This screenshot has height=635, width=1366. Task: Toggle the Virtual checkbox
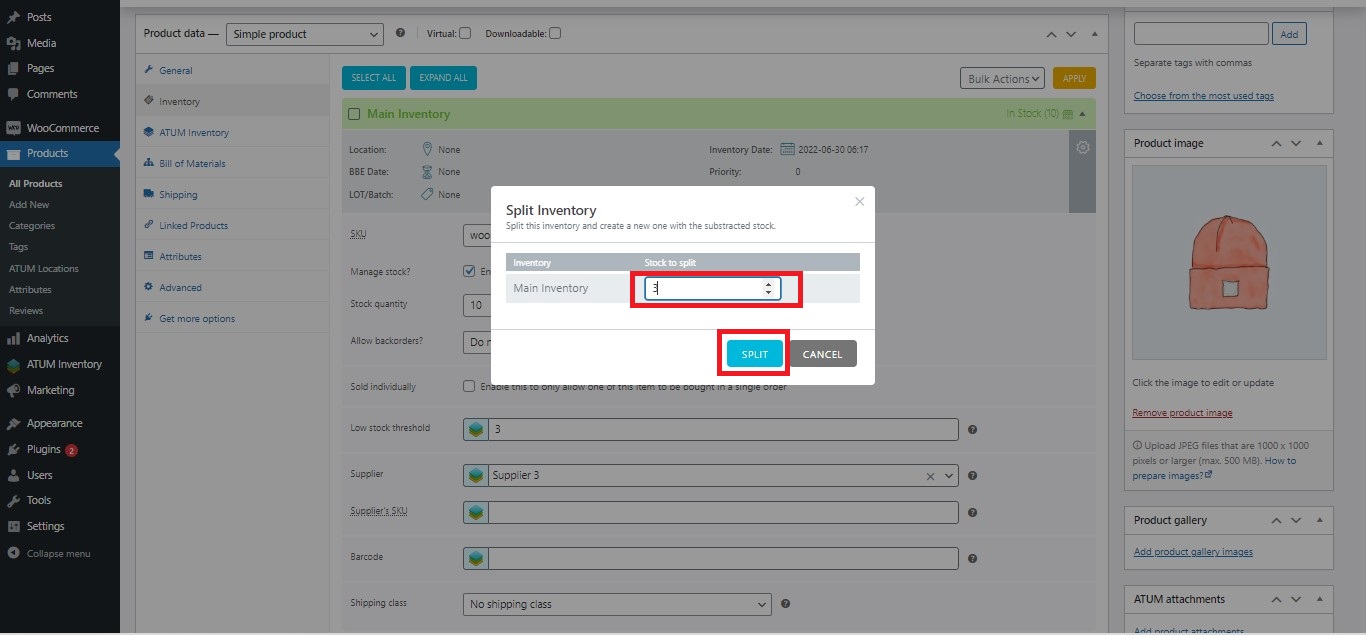(465, 33)
